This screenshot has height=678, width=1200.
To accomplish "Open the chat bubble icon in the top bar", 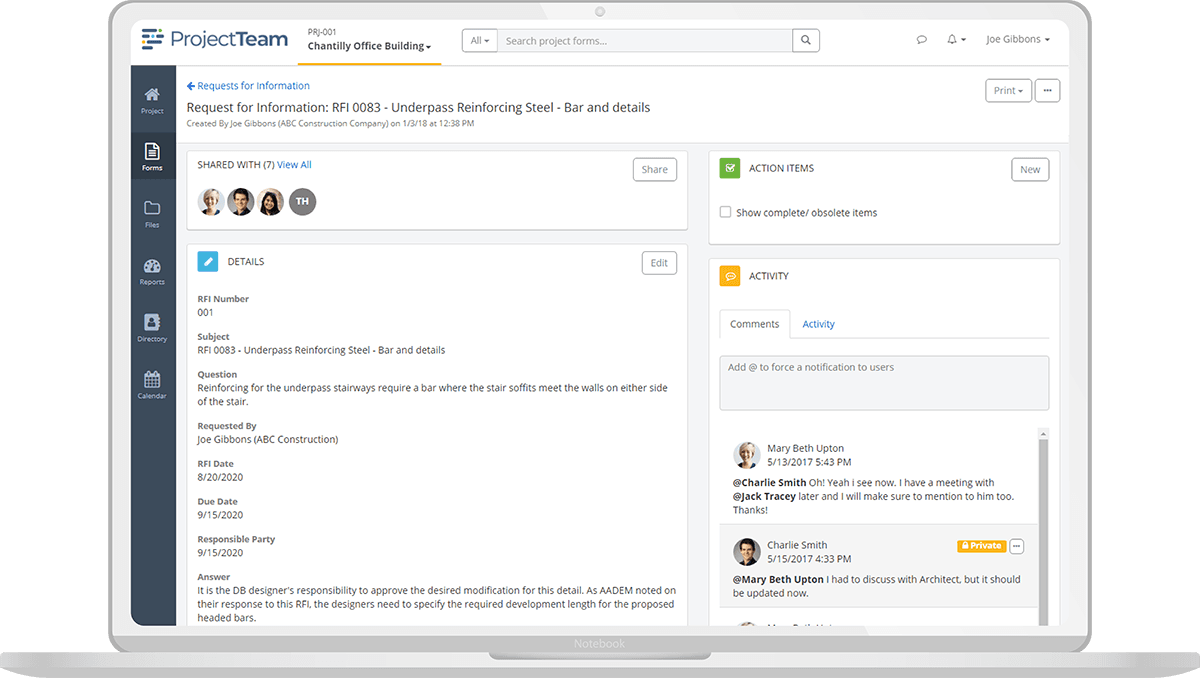I will click(x=921, y=39).
